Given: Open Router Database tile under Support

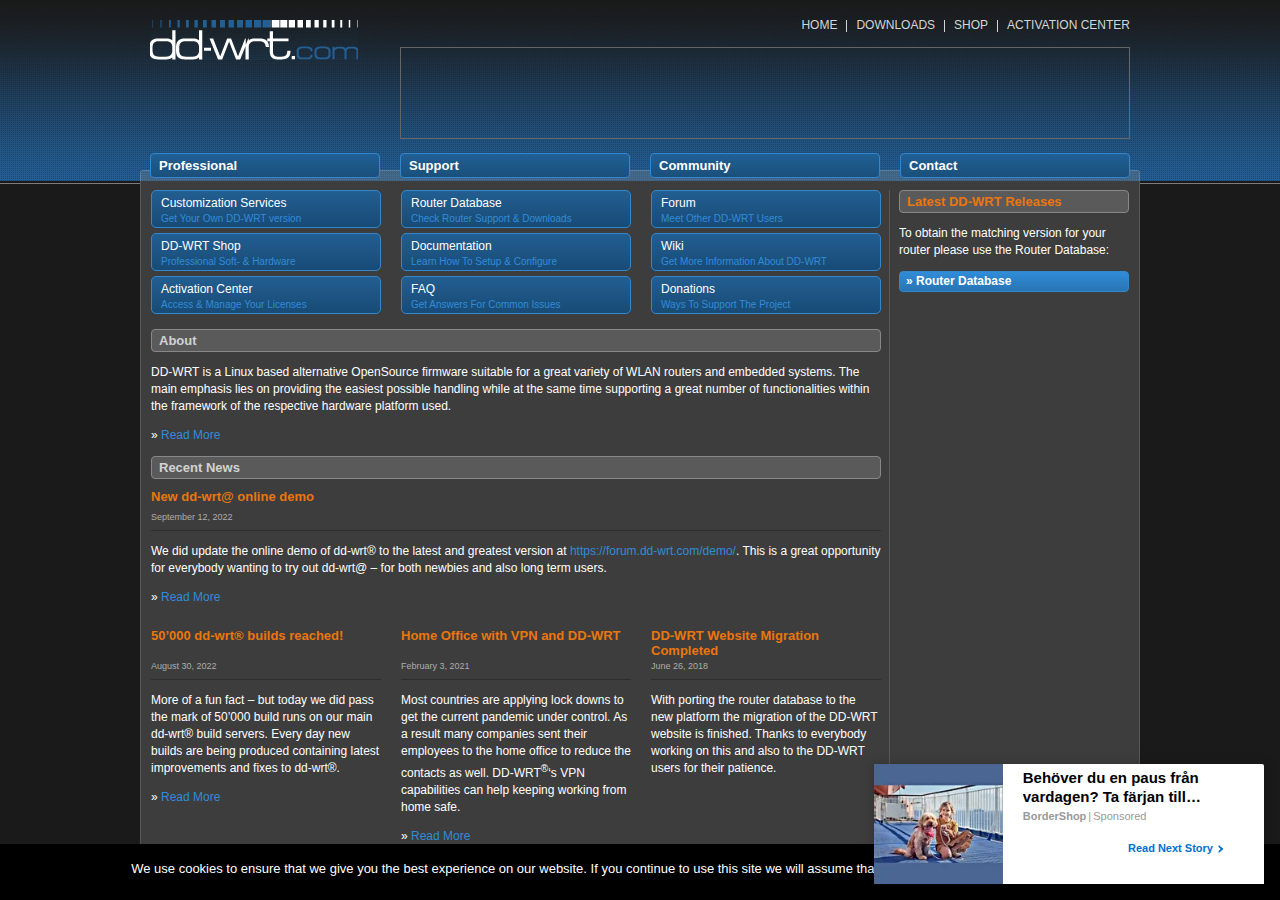Looking at the screenshot, I should tap(516, 209).
